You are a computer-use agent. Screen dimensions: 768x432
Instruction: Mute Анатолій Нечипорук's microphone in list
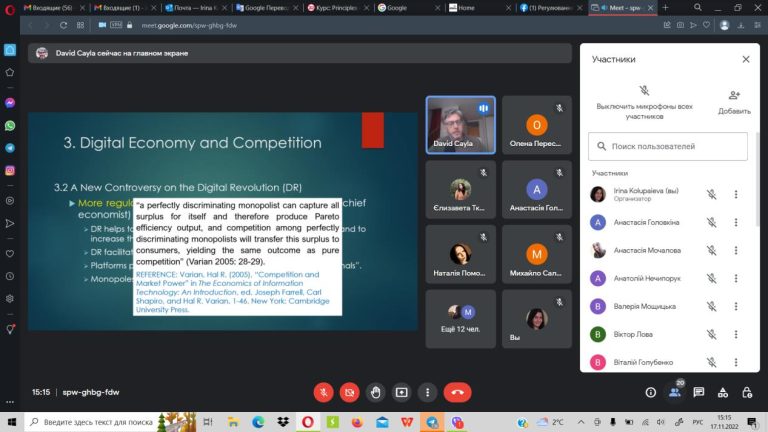click(x=712, y=278)
